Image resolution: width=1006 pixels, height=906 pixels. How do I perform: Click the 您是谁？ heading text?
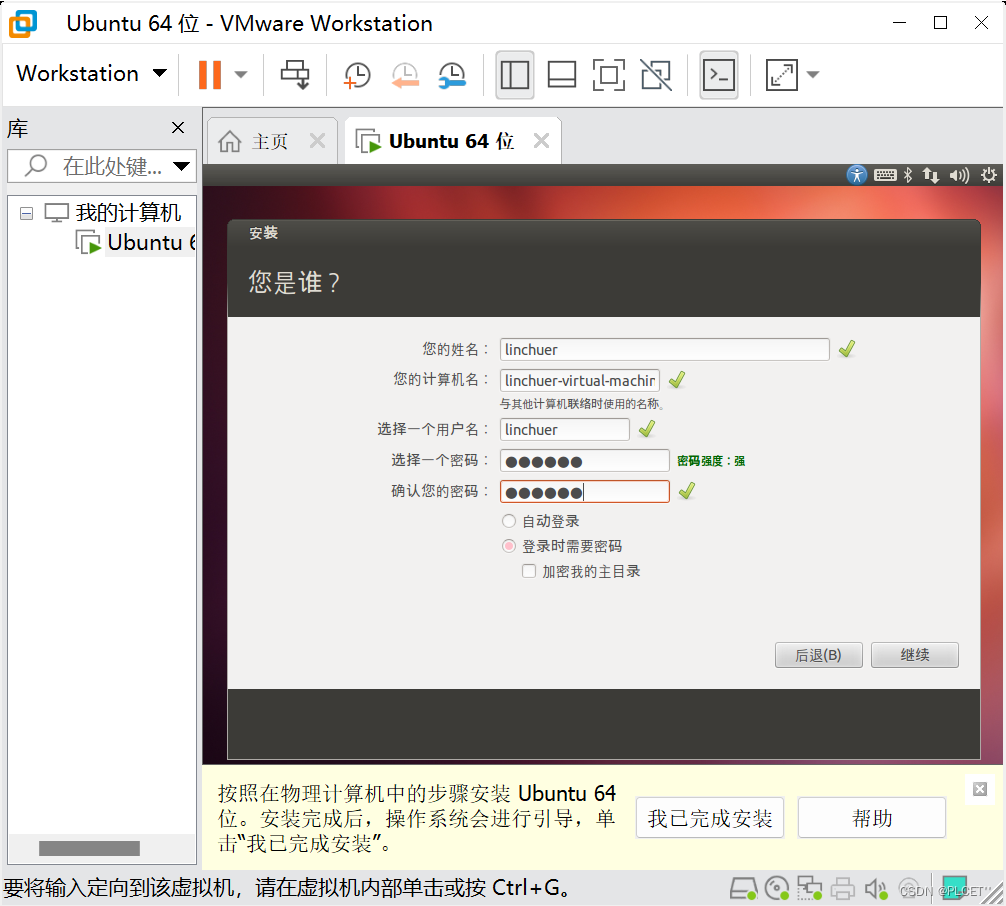pos(294,282)
